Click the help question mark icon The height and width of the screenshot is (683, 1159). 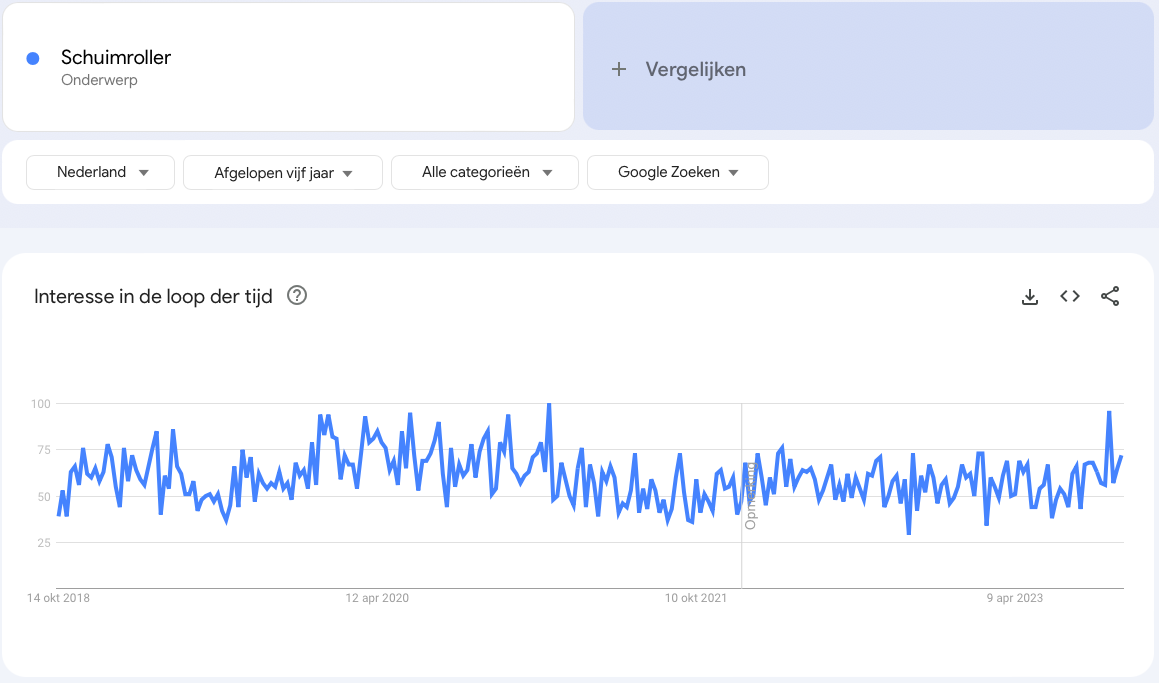[296, 296]
